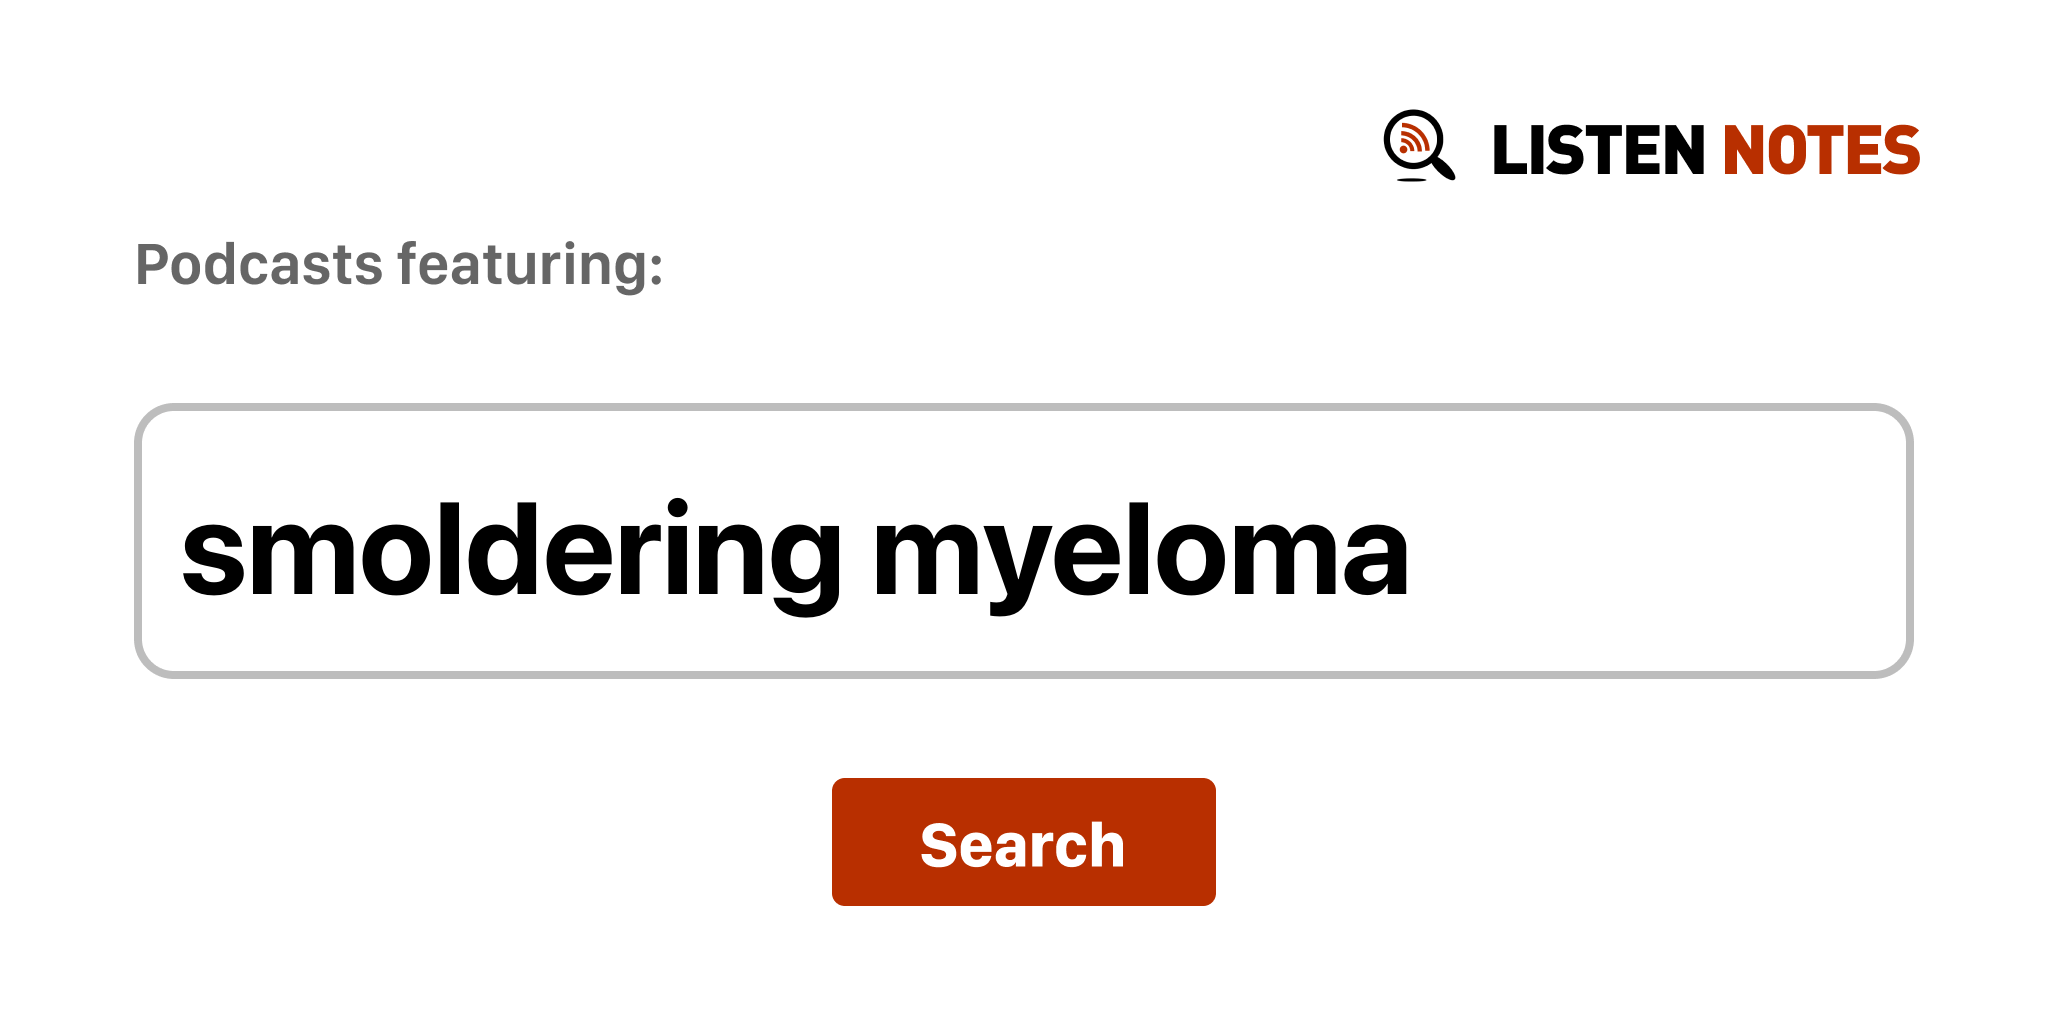Click the red RSS signal inside the magnifier

click(1412, 139)
